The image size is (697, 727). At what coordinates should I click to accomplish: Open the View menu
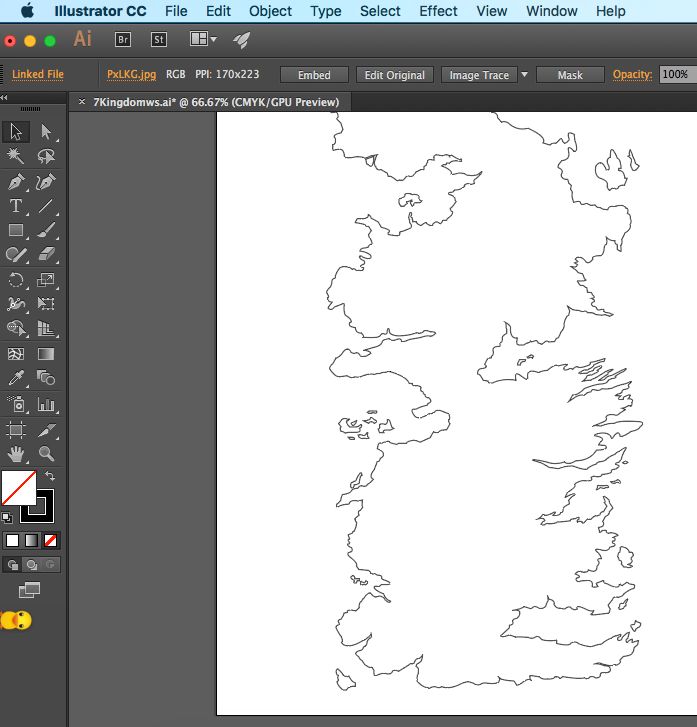click(x=492, y=11)
